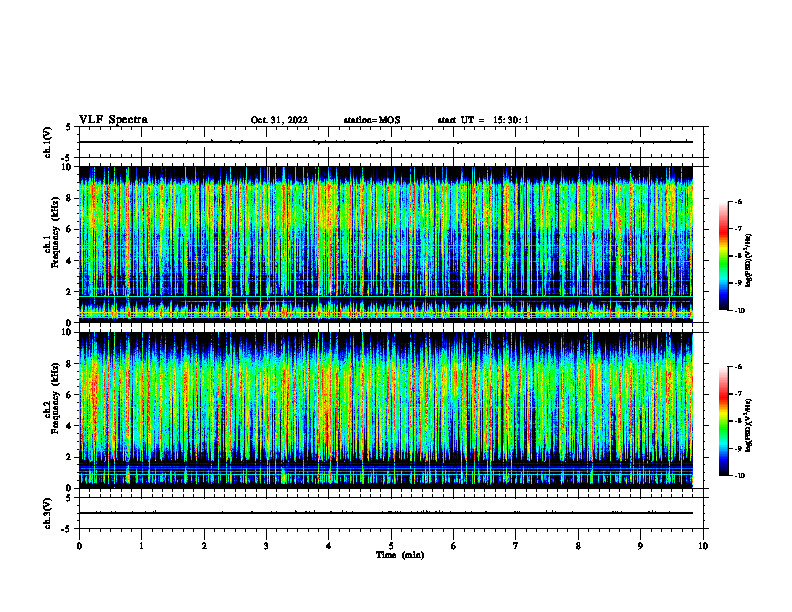
Task: Click the "6" kHz tick on ch.2 frequency axis
Action: tap(70, 395)
